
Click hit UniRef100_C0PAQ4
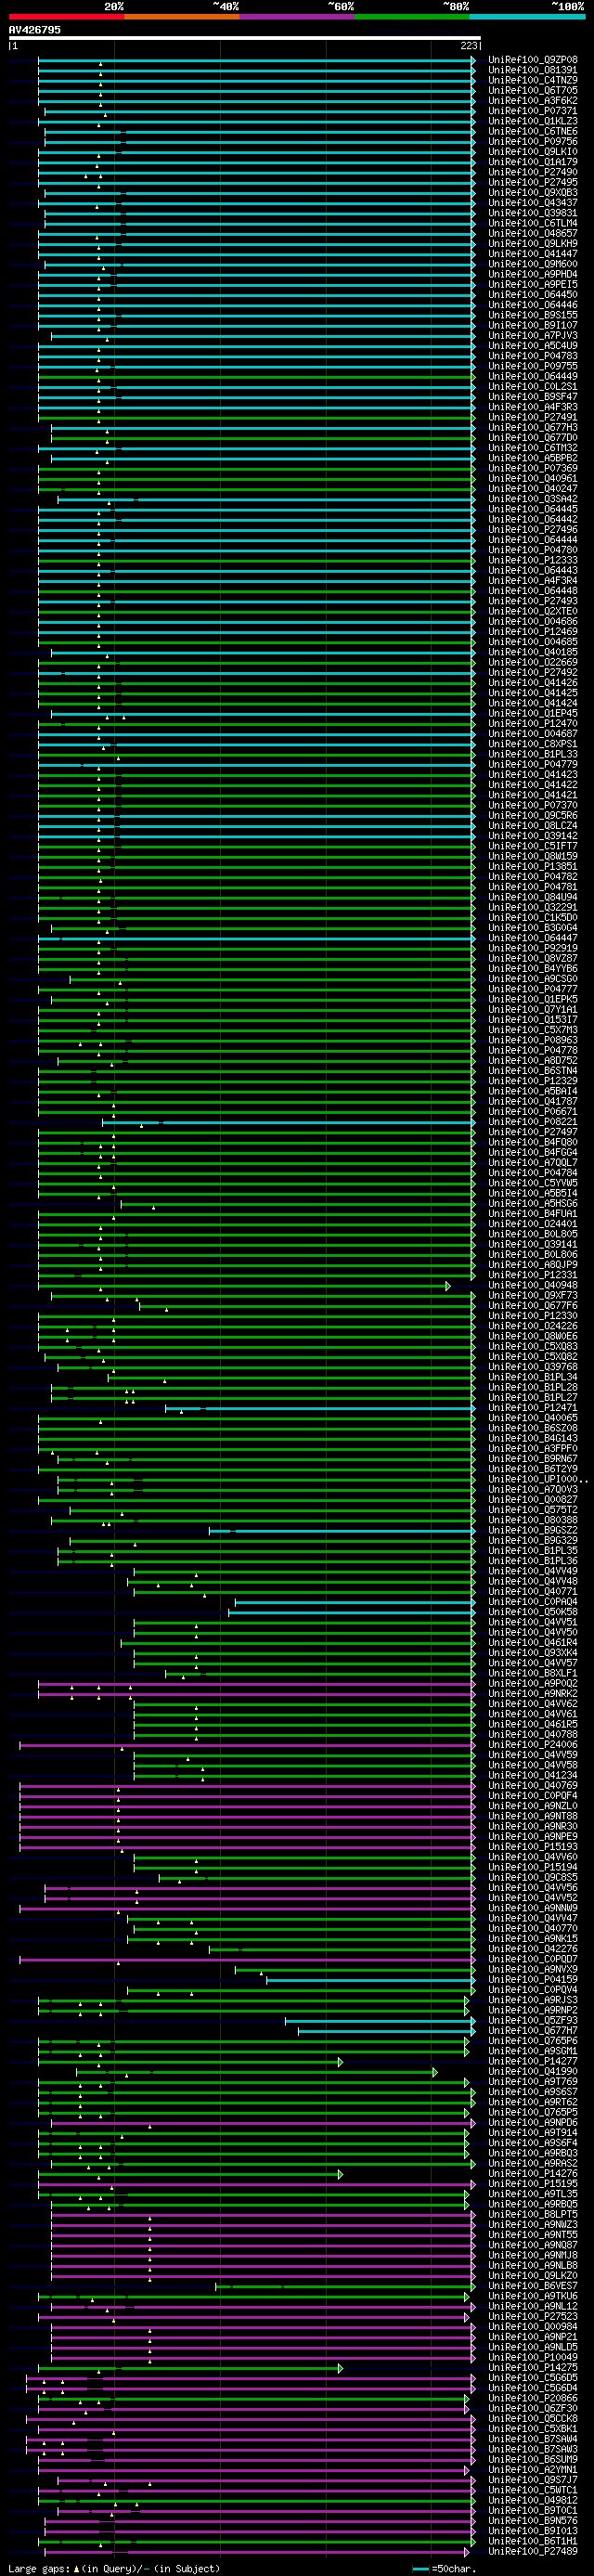(x=533, y=1601)
